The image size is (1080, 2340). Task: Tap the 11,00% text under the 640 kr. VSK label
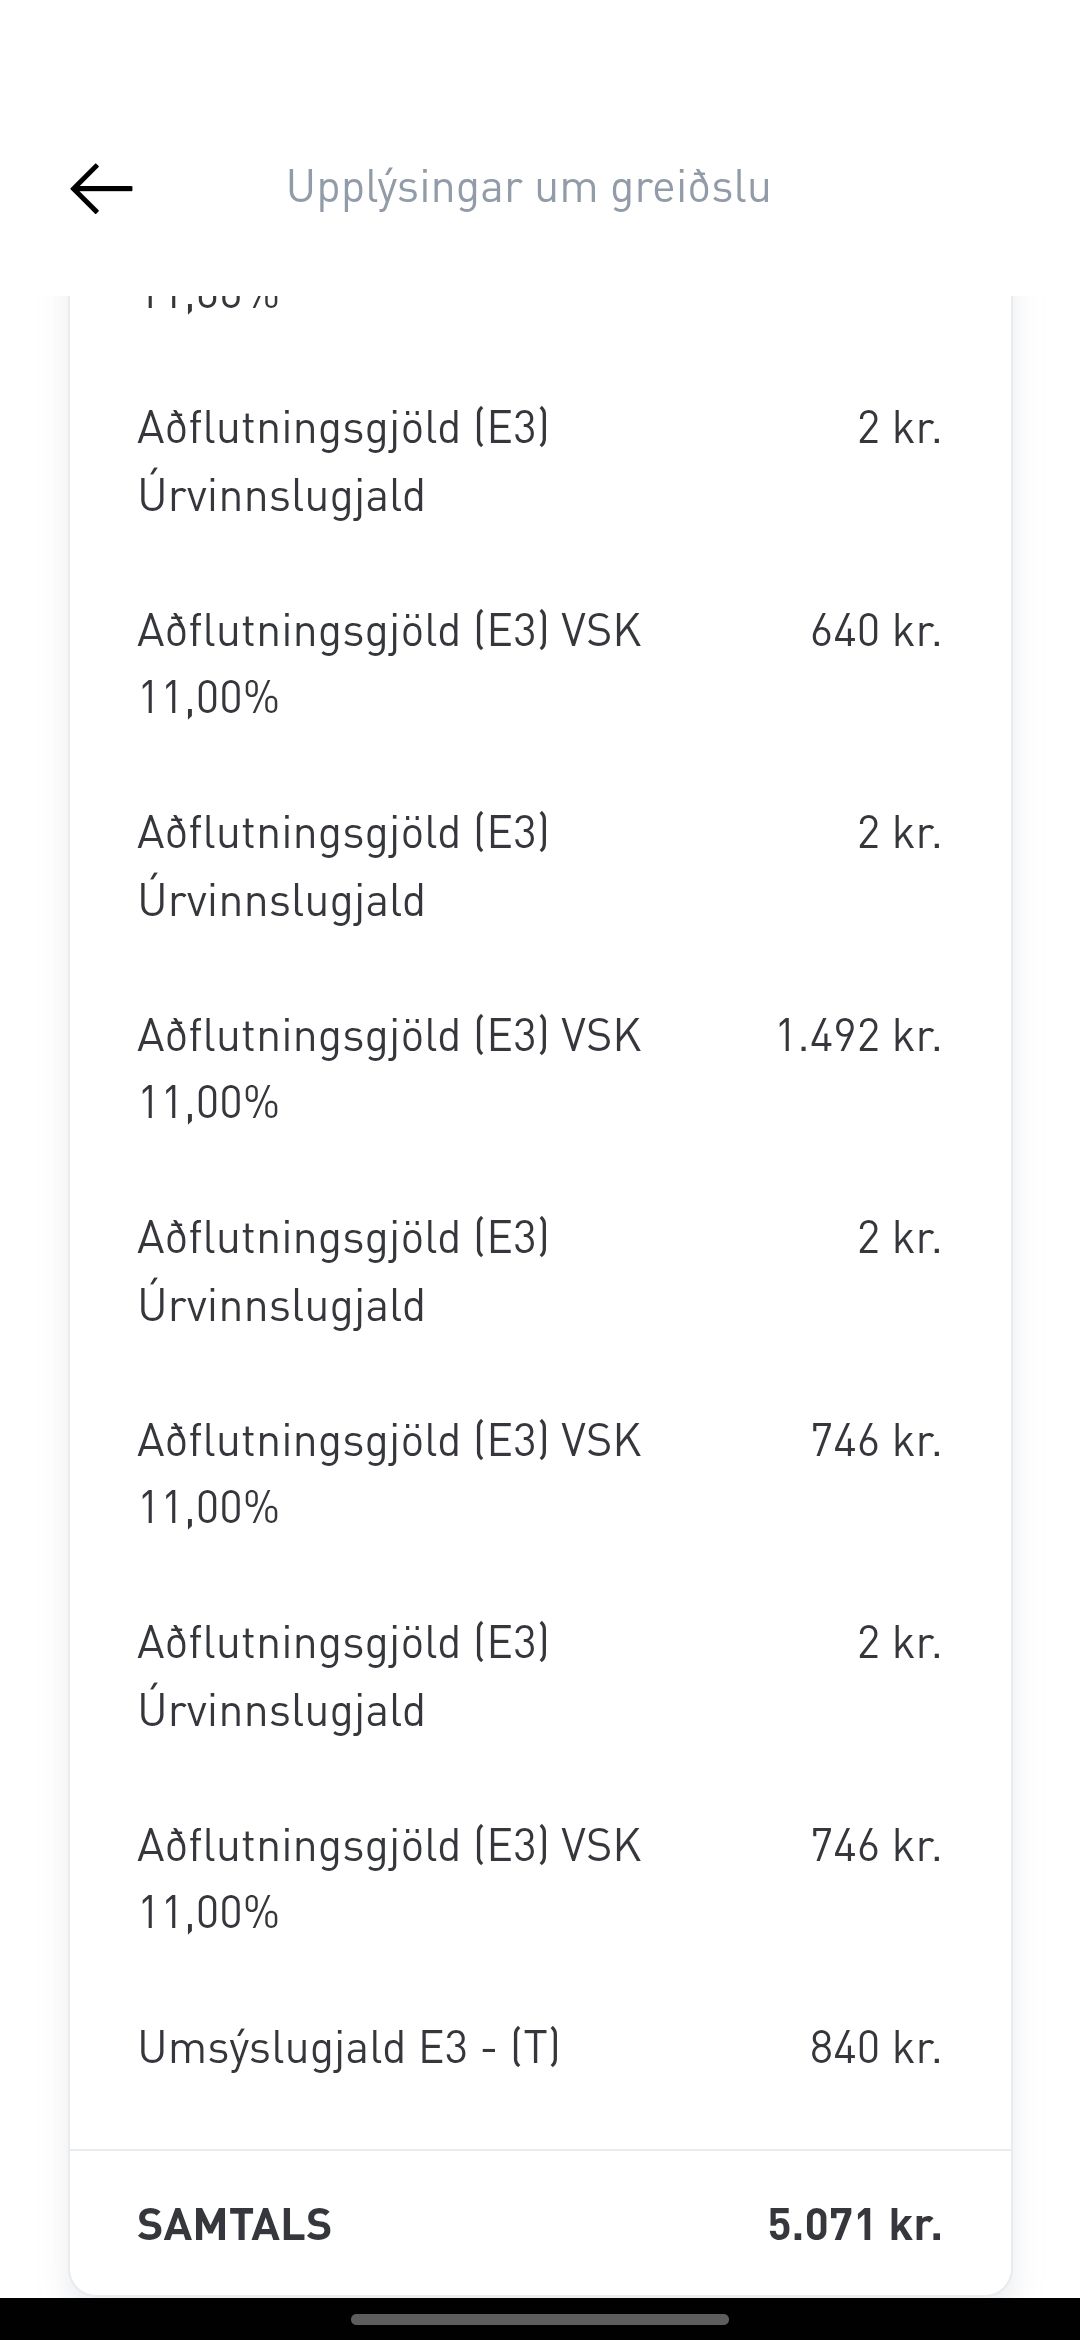tap(208, 698)
